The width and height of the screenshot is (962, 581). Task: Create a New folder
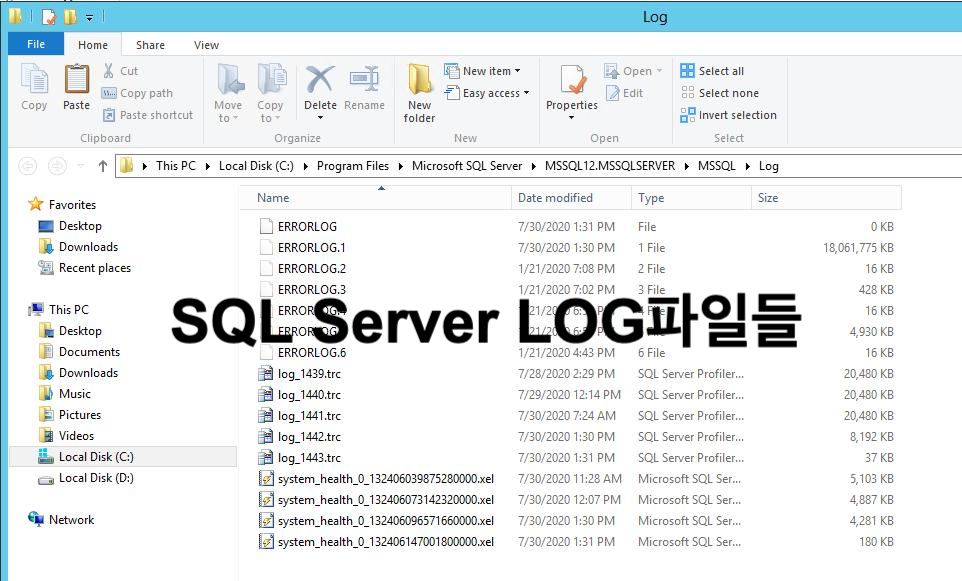tap(420, 93)
